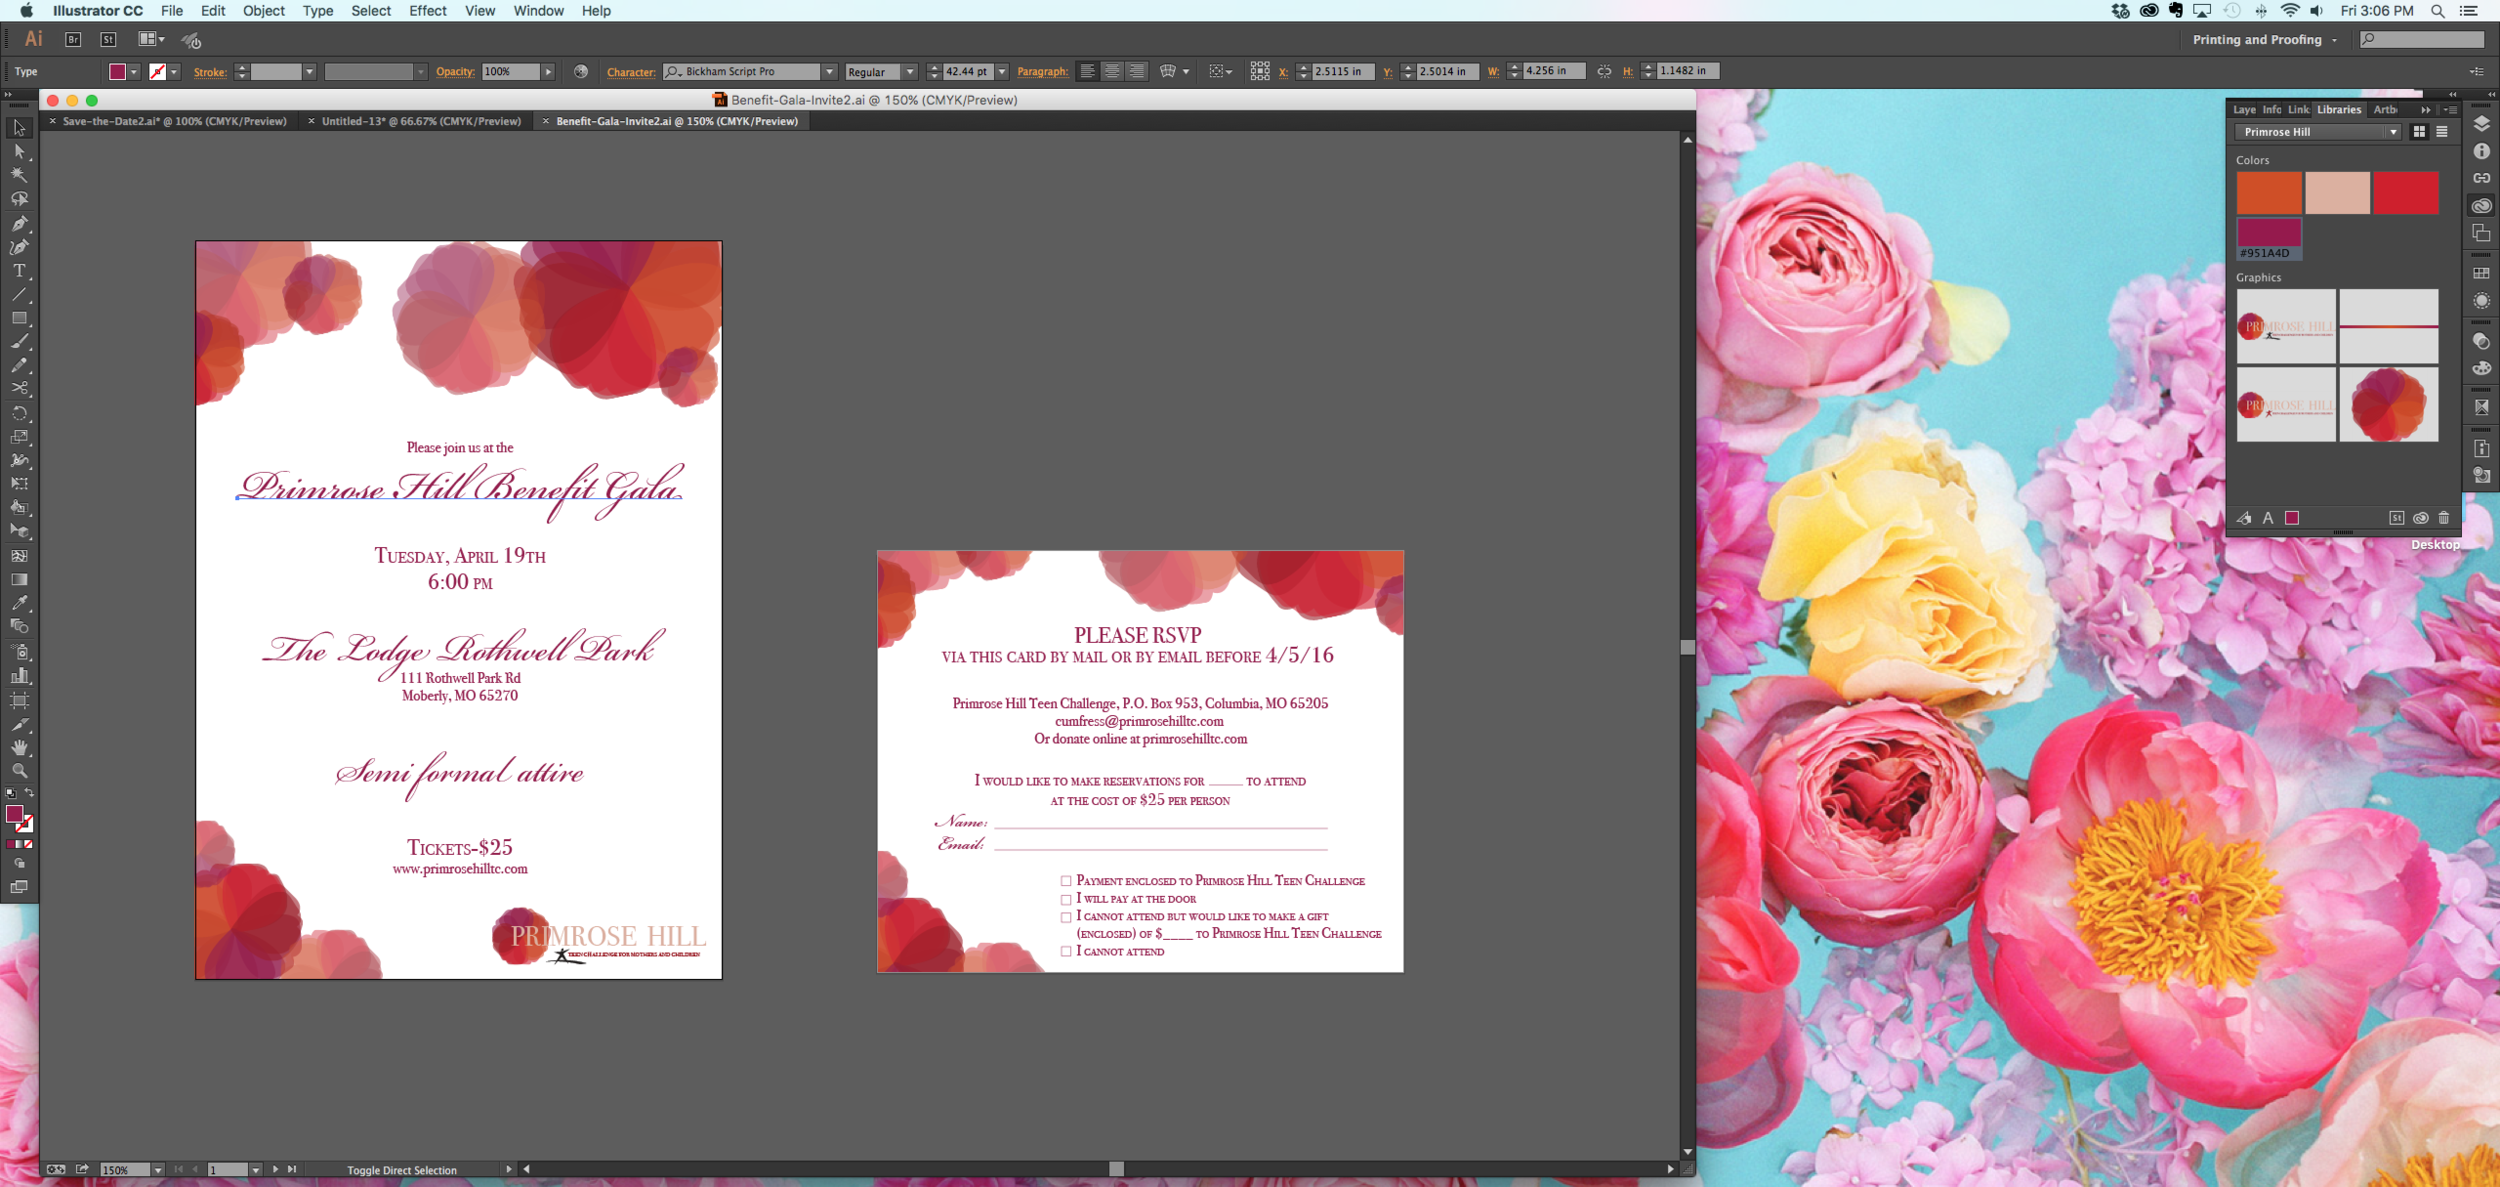The image size is (2500, 1187).
Task: Select the Rotate tool
Action: (x=19, y=413)
